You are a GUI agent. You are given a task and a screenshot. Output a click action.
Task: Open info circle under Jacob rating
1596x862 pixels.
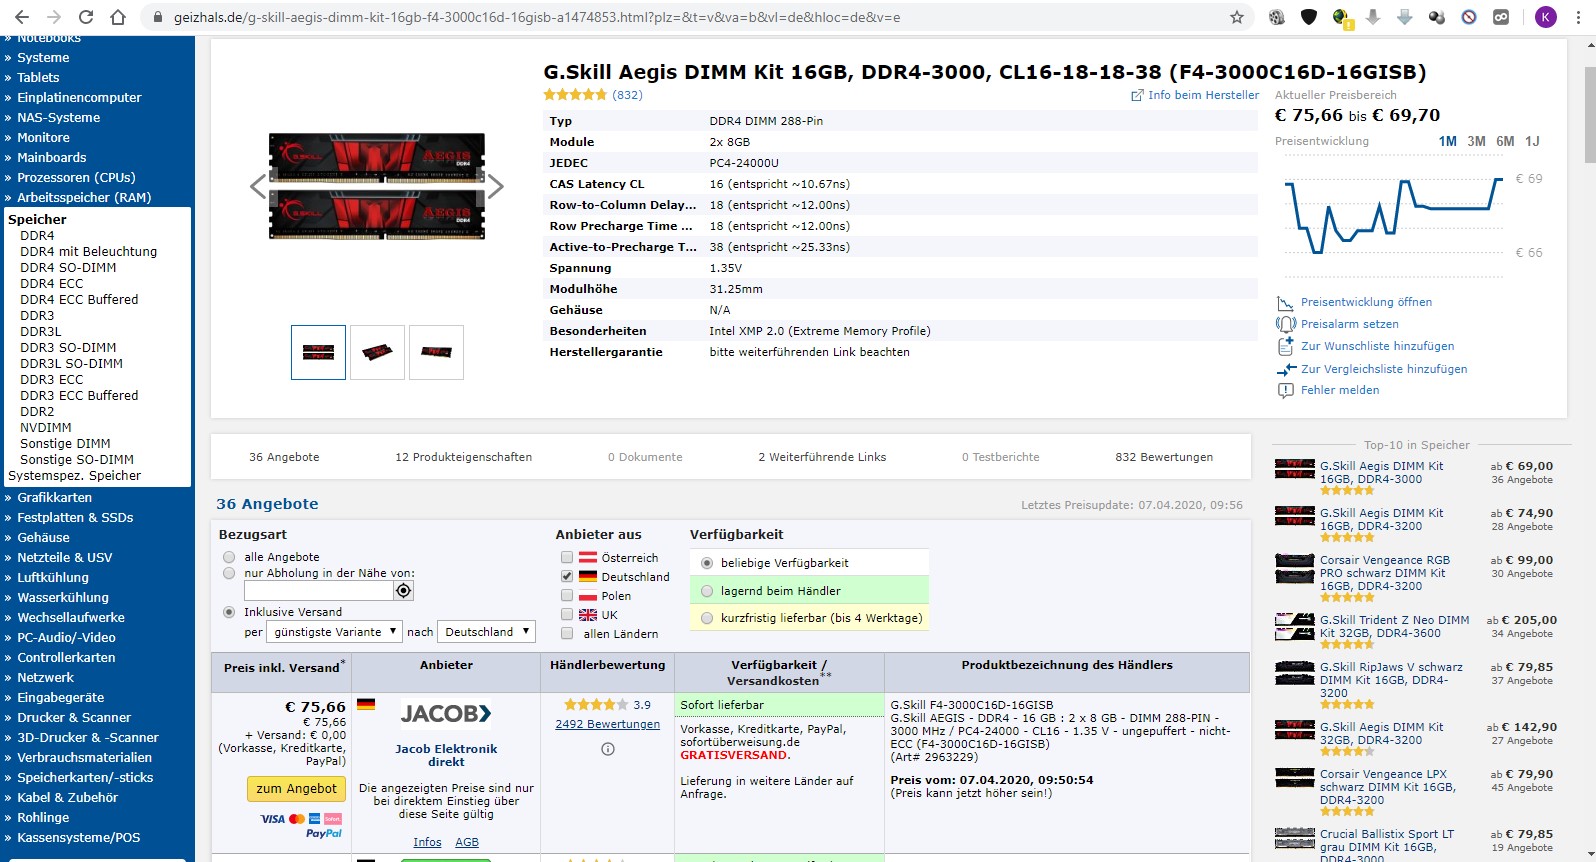tap(607, 749)
